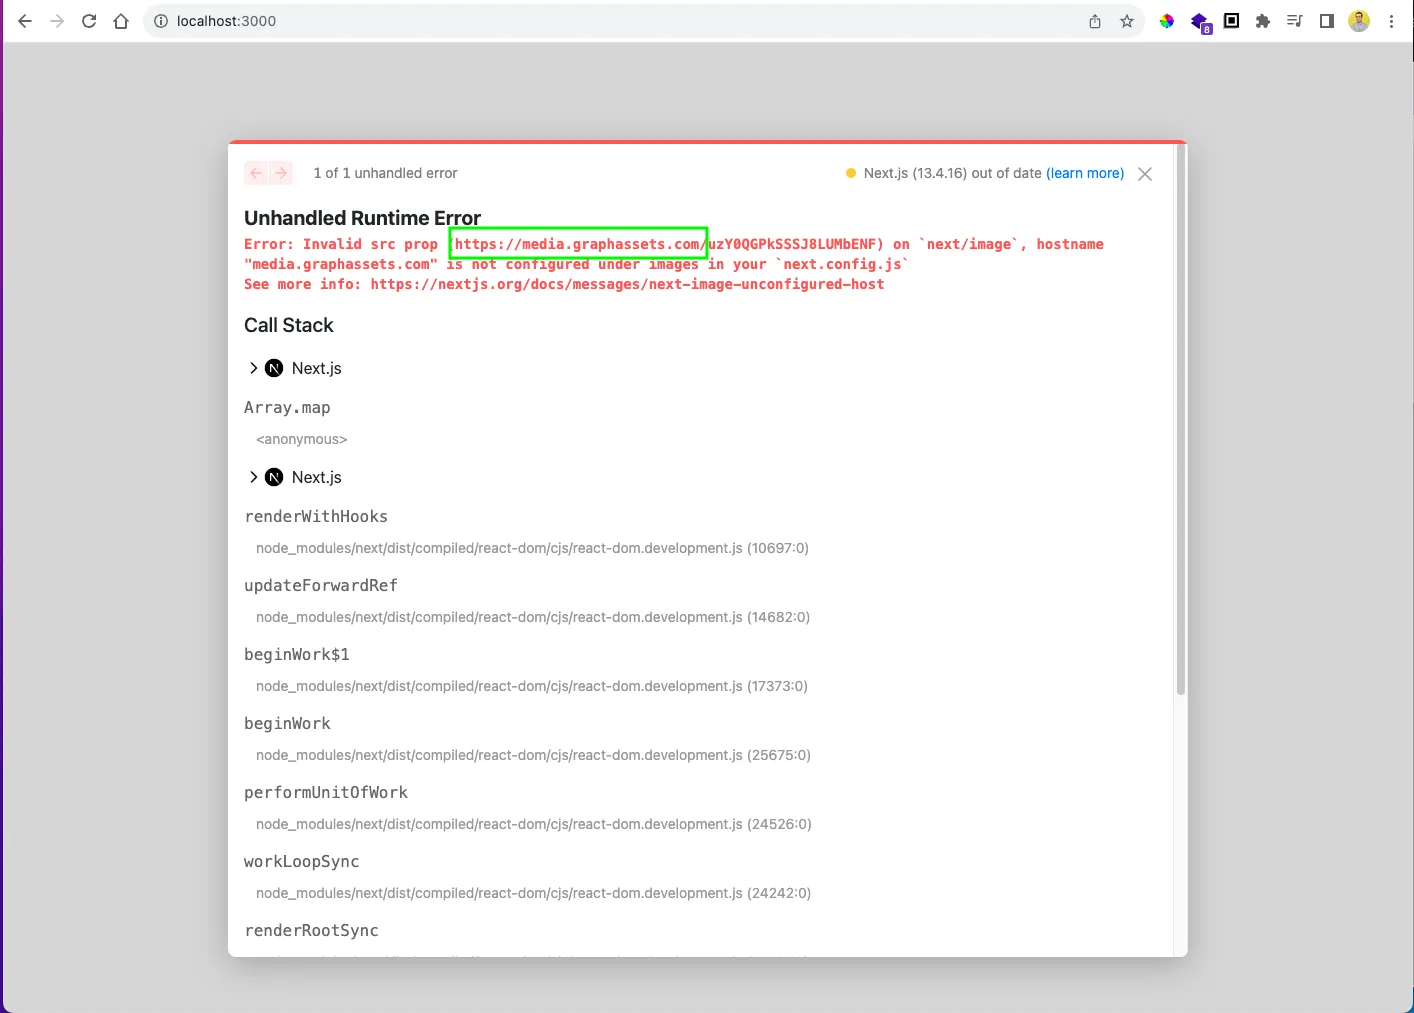Screen dimensions: 1414x1013
Task: Toggle the browser side panel
Action: [1327, 21]
